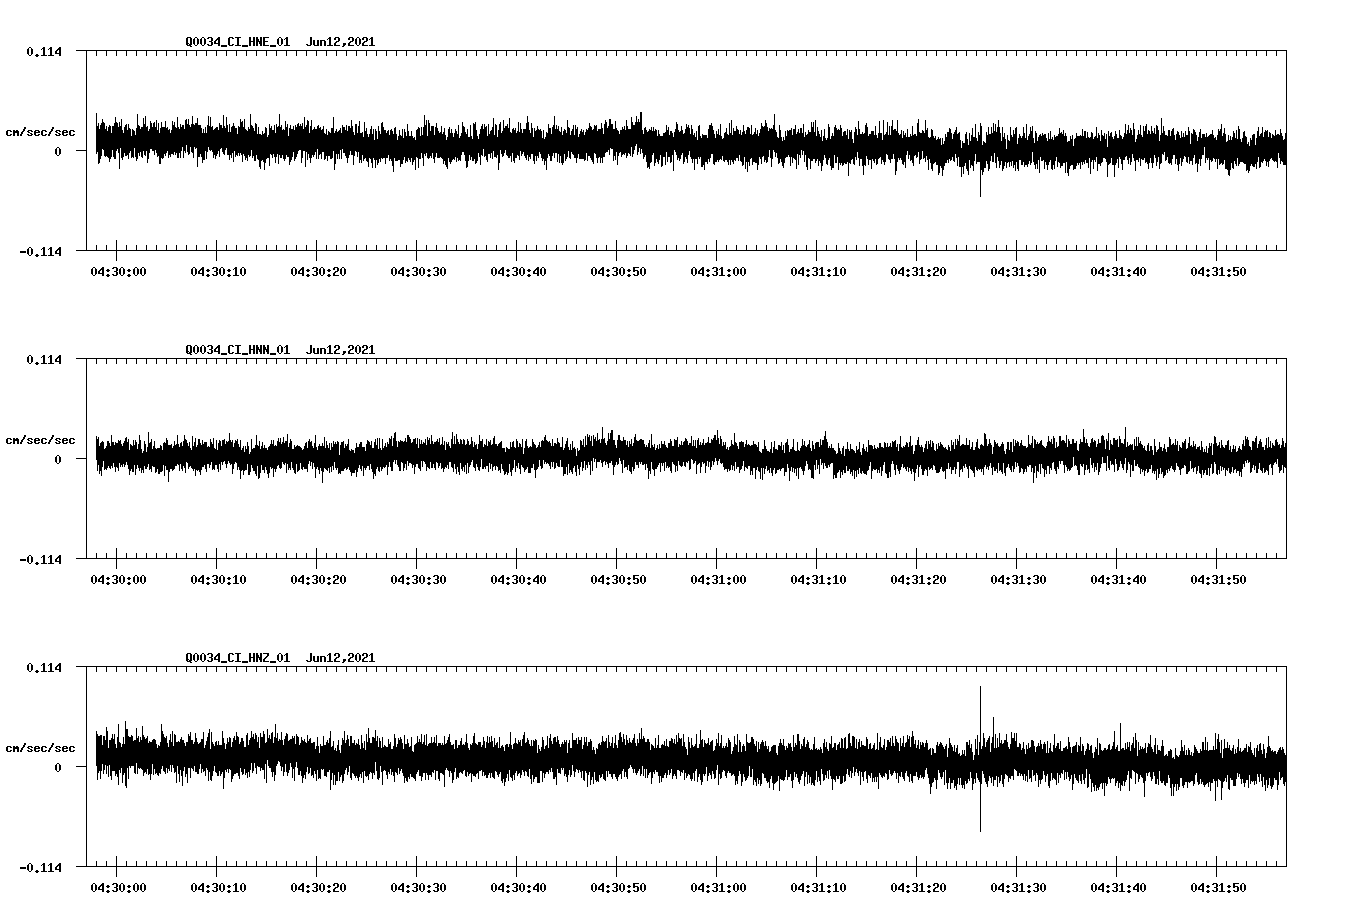Click 04:30:00 time label under HNZ plot
1358x924 pixels.
pos(118,888)
